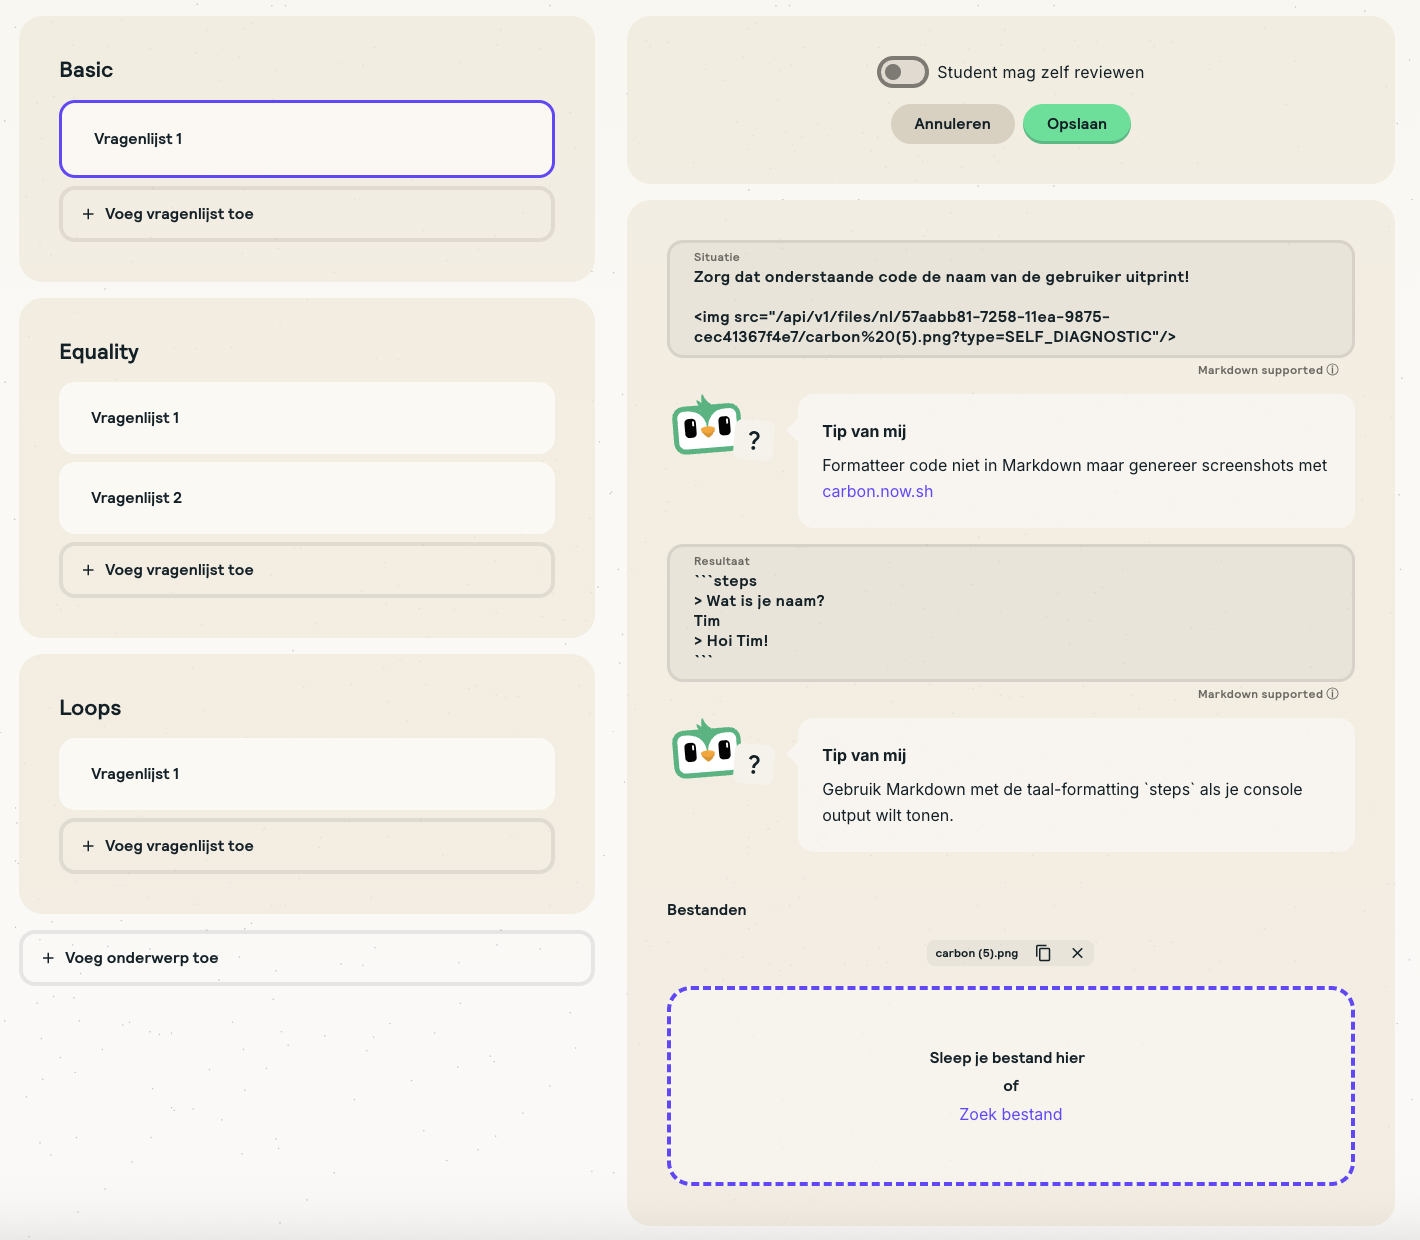Click plus icon of Voeg onderwerp toe
Image resolution: width=1420 pixels, height=1240 pixels.
point(48,958)
